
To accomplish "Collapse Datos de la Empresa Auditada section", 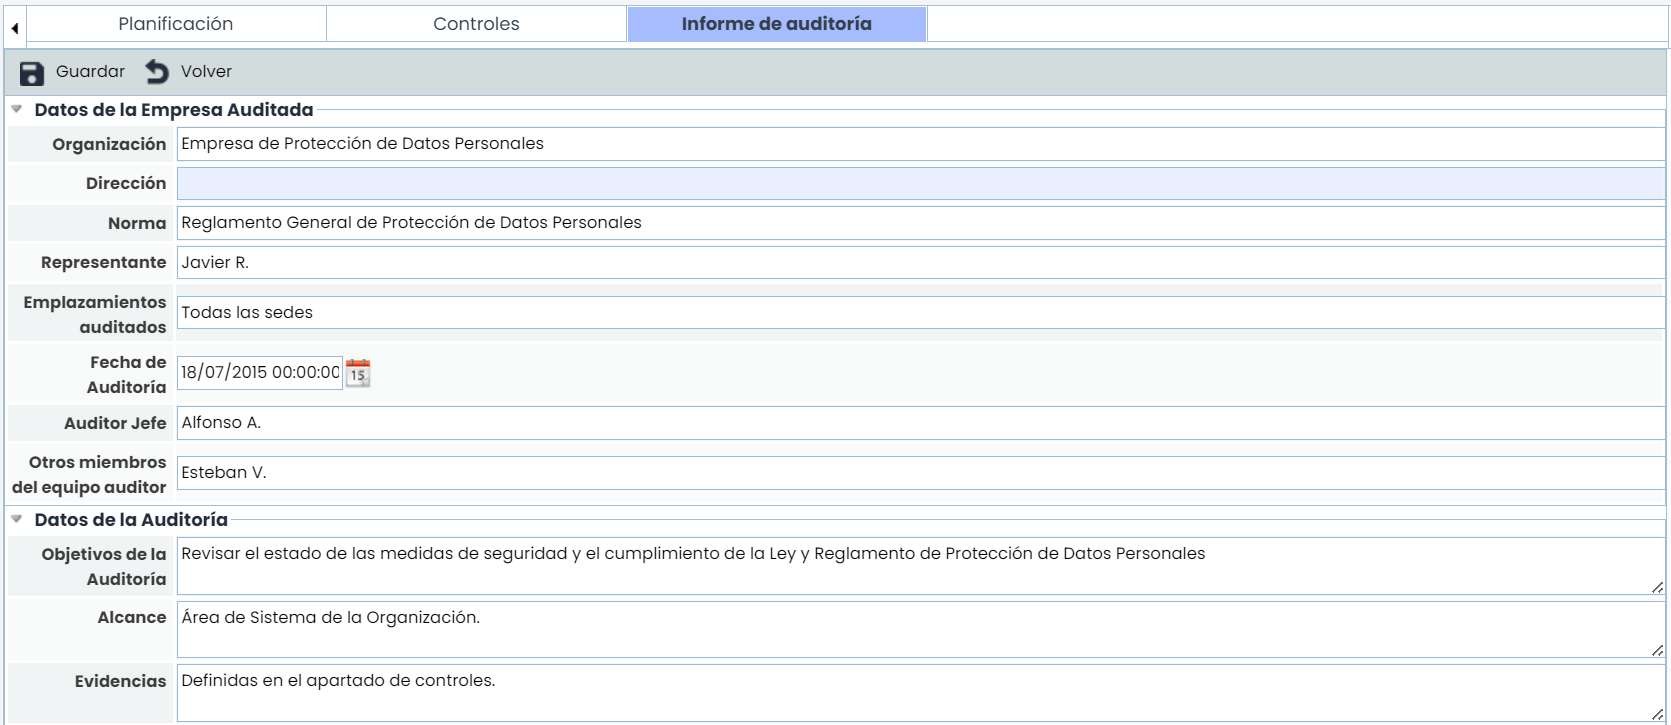I will [17, 110].
